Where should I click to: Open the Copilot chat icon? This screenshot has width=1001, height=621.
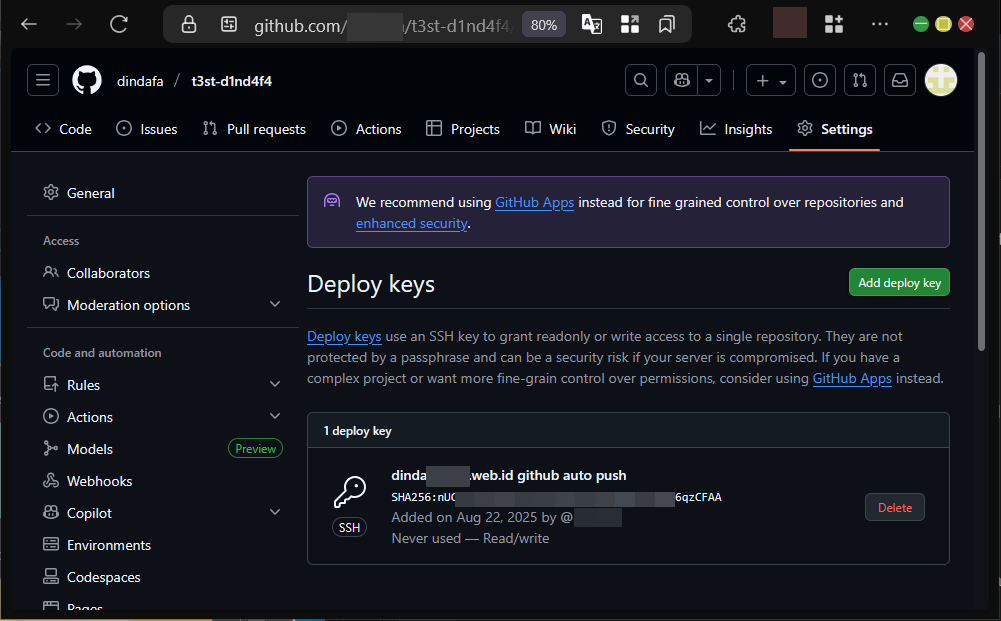click(682, 81)
